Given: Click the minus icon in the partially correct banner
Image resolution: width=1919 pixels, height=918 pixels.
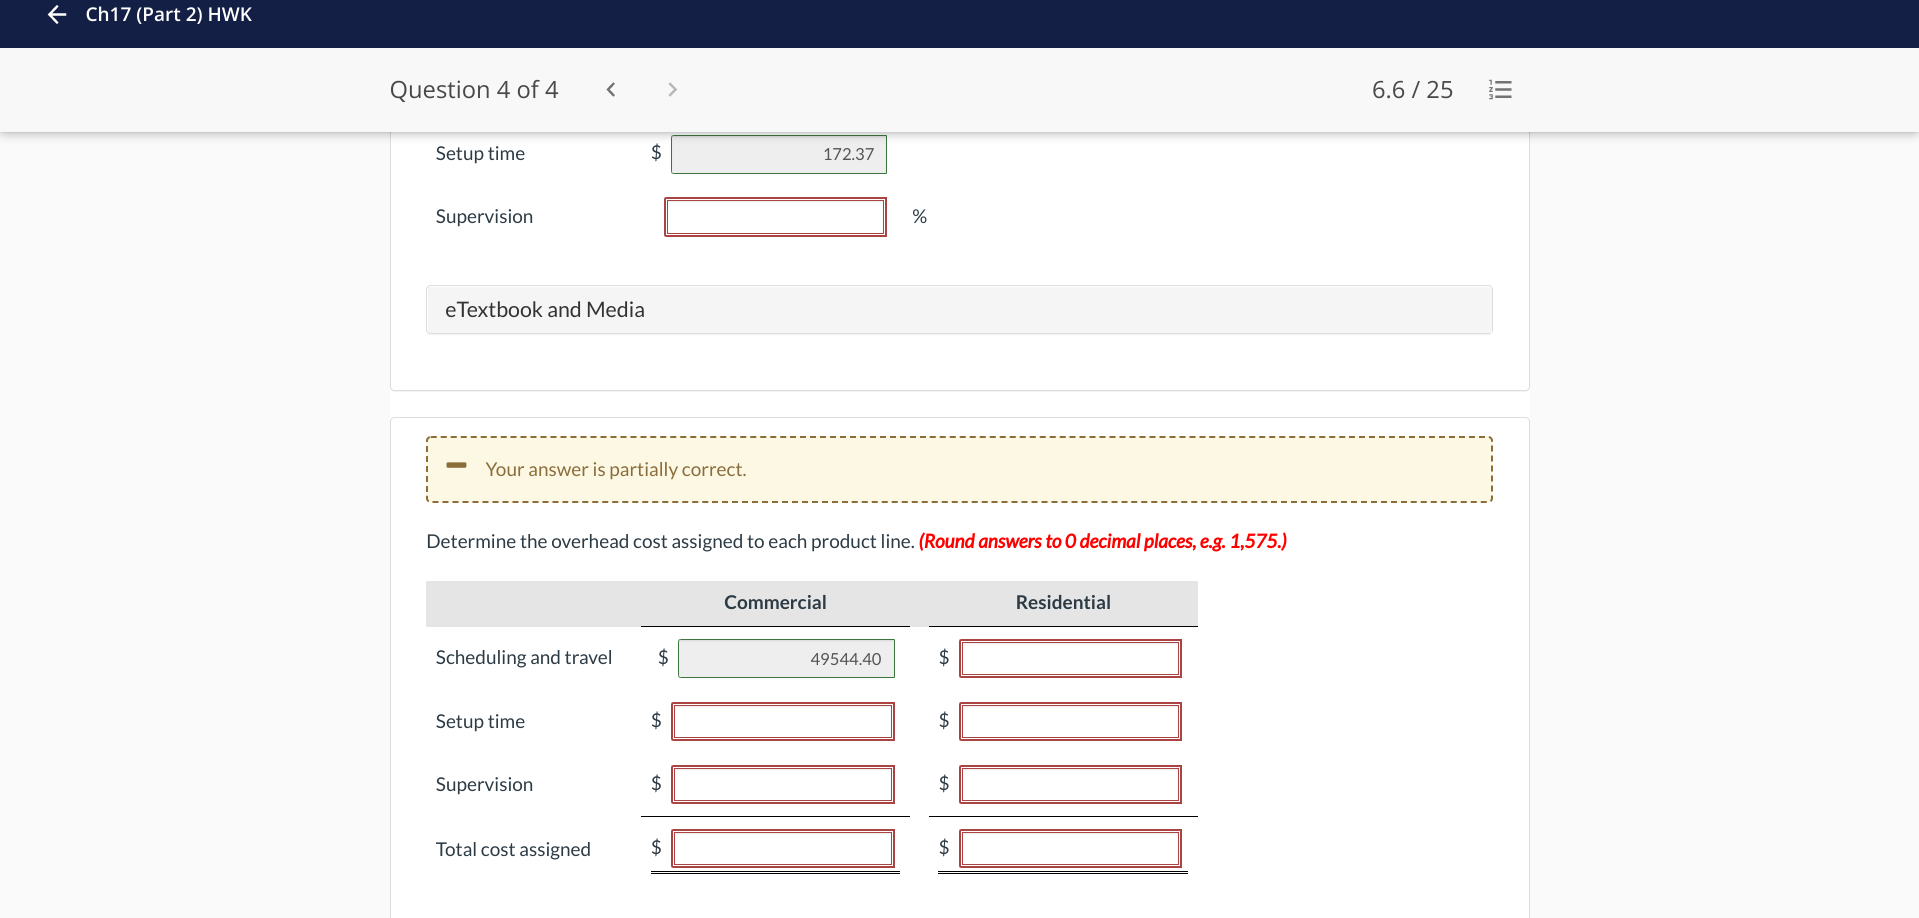Looking at the screenshot, I should pyautogui.click(x=457, y=466).
